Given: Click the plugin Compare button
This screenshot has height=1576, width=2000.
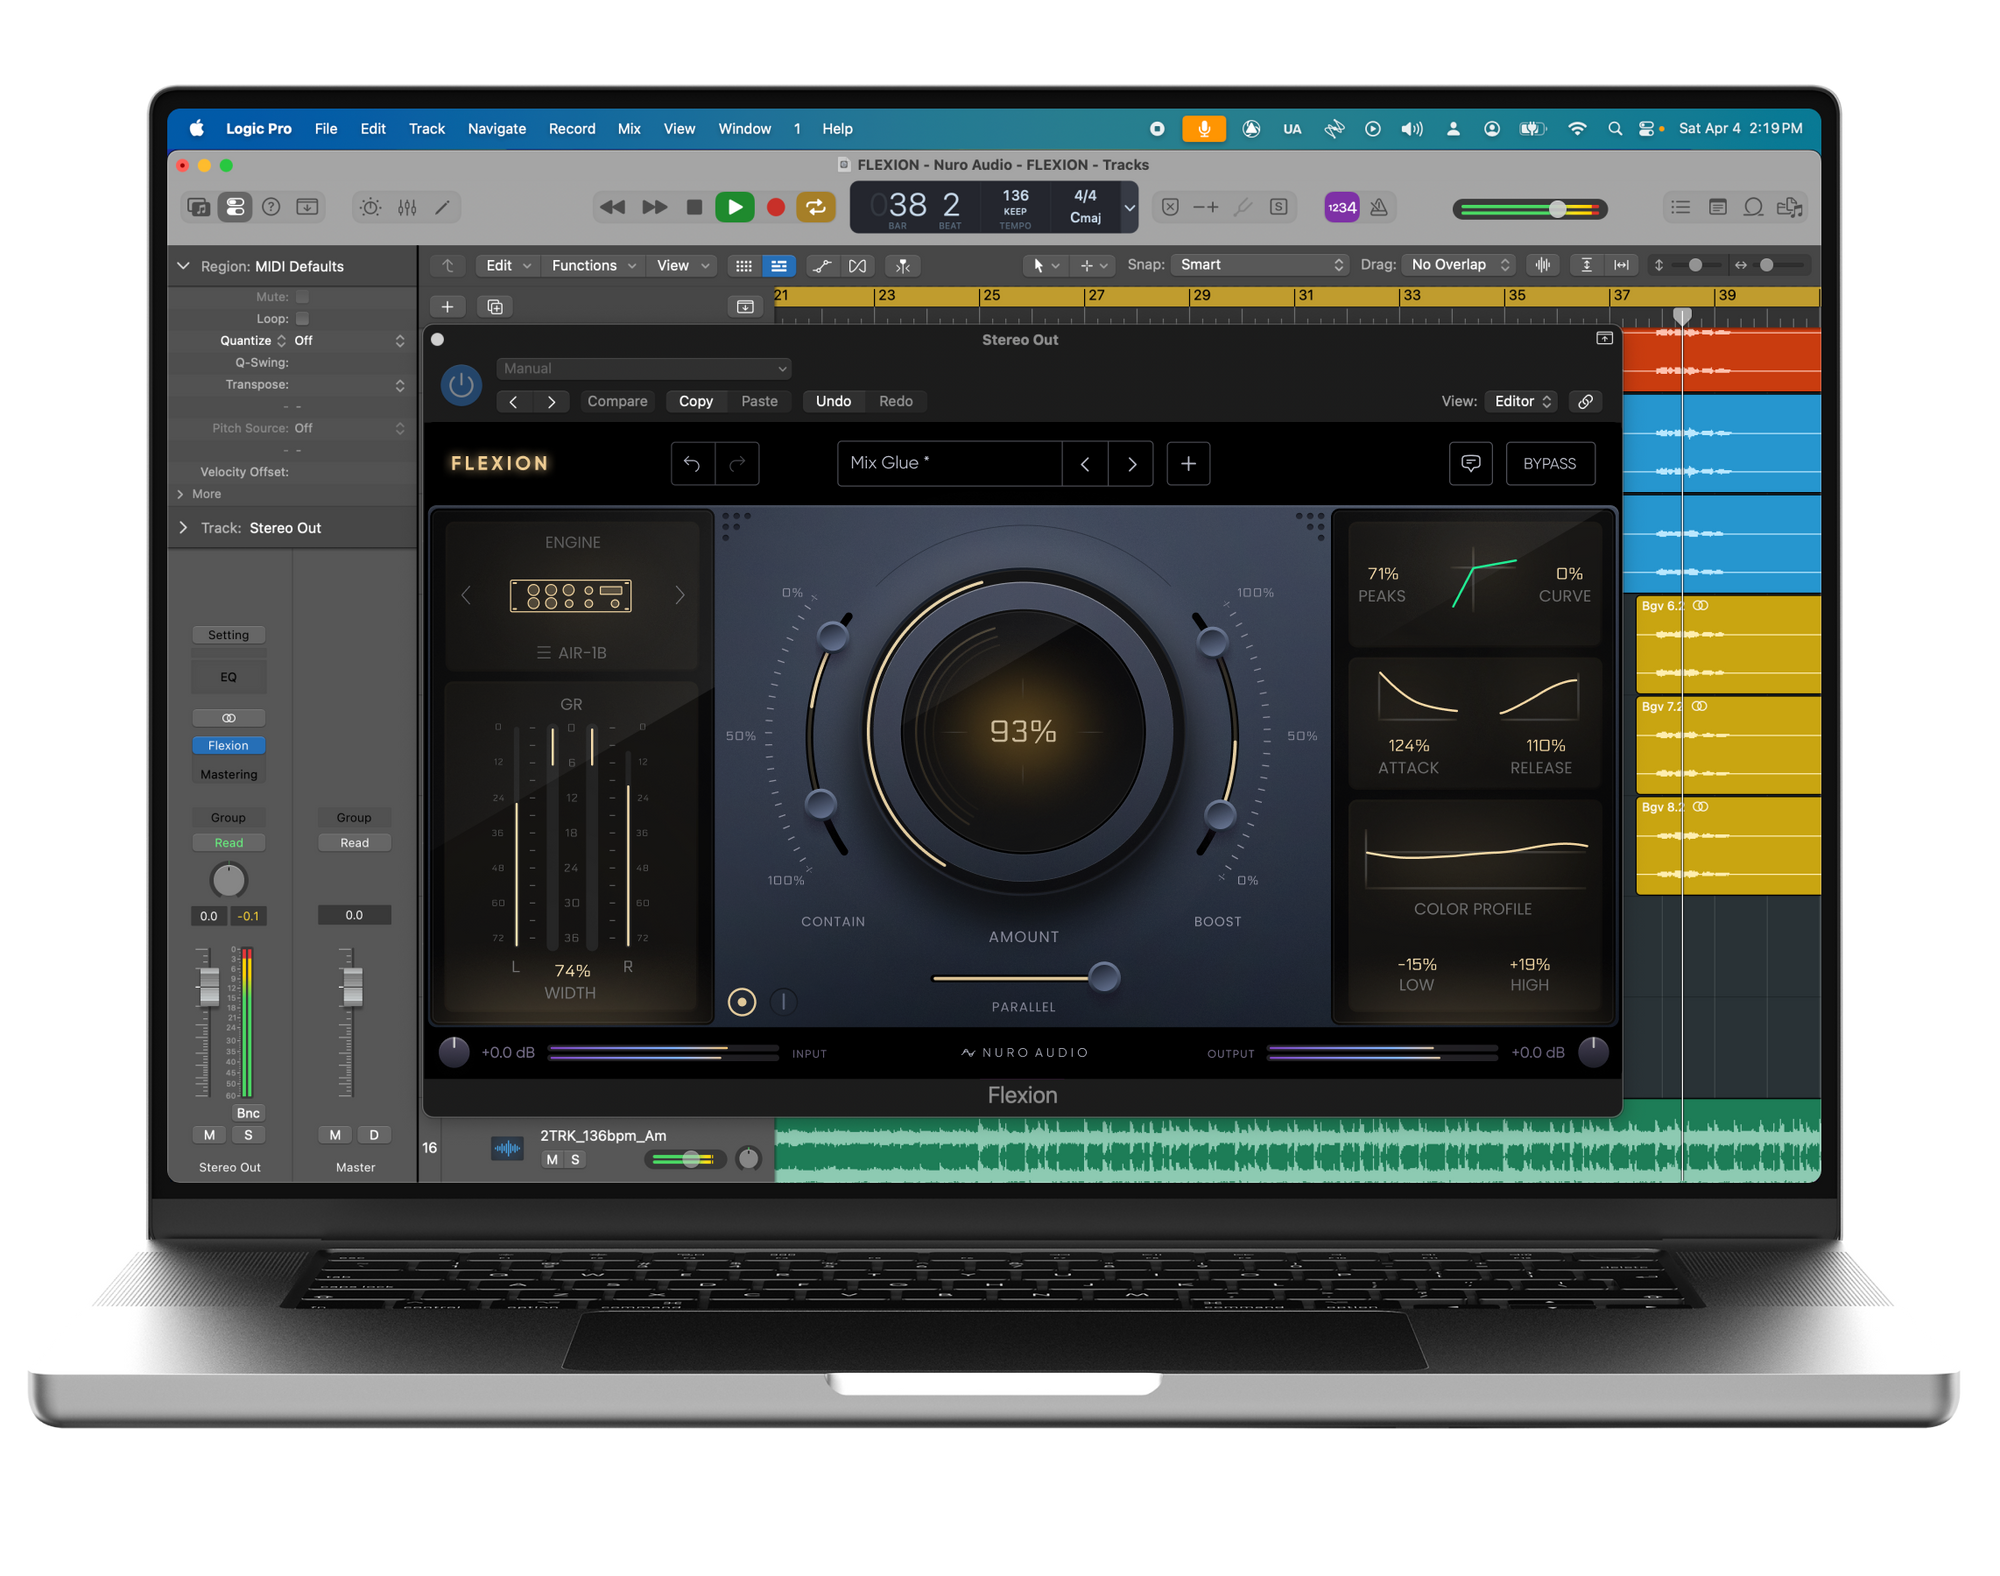Looking at the screenshot, I should point(617,401).
